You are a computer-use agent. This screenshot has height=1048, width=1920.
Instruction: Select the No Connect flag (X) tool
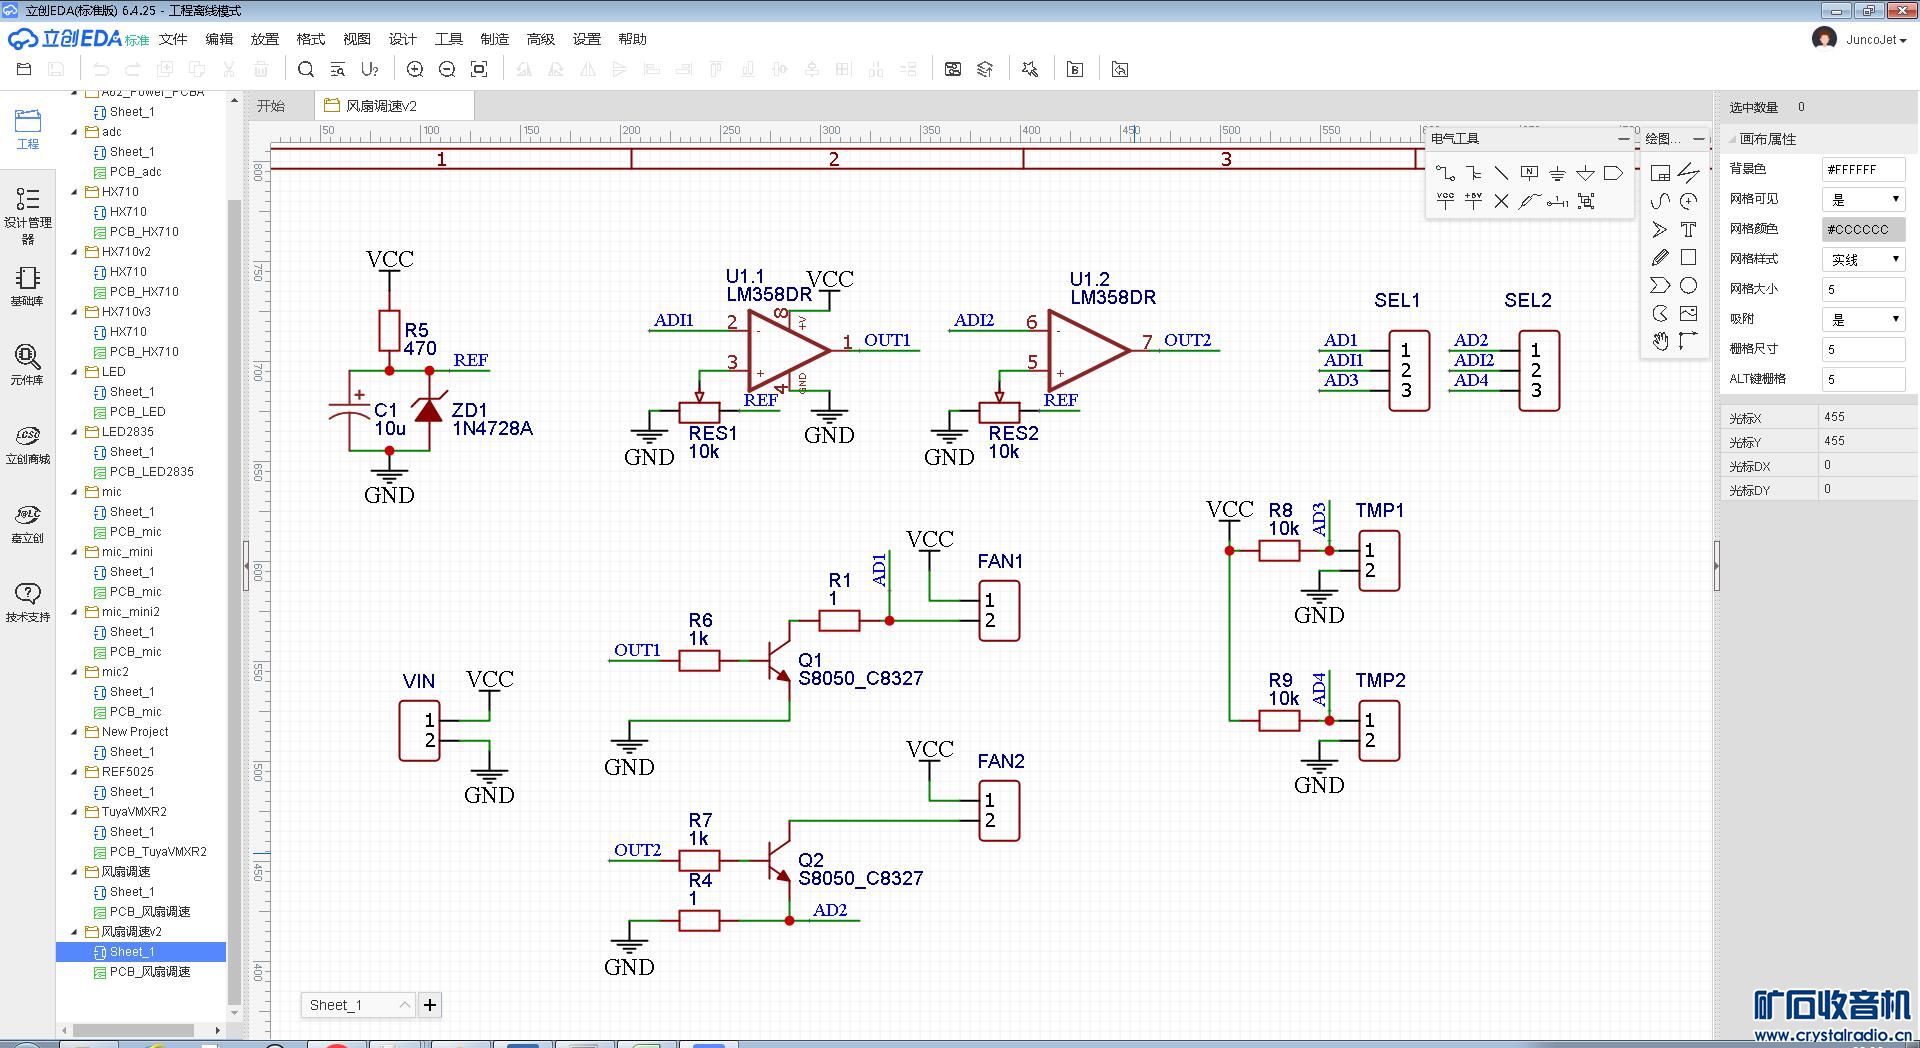pyautogui.click(x=1501, y=201)
